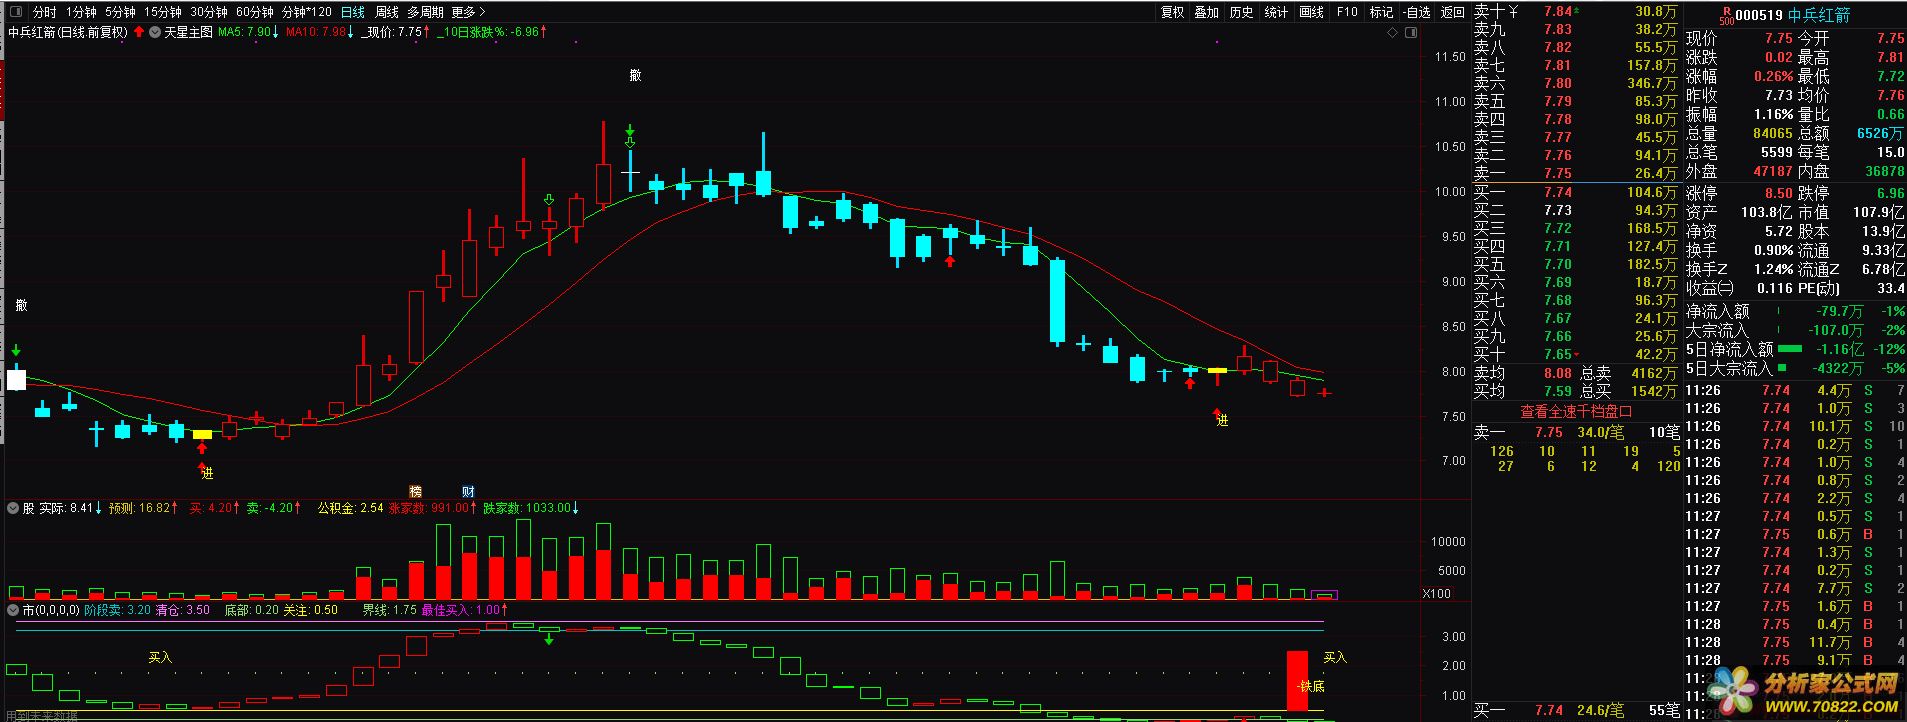Click the 000519 中兵红箭 stock title

1792,15
